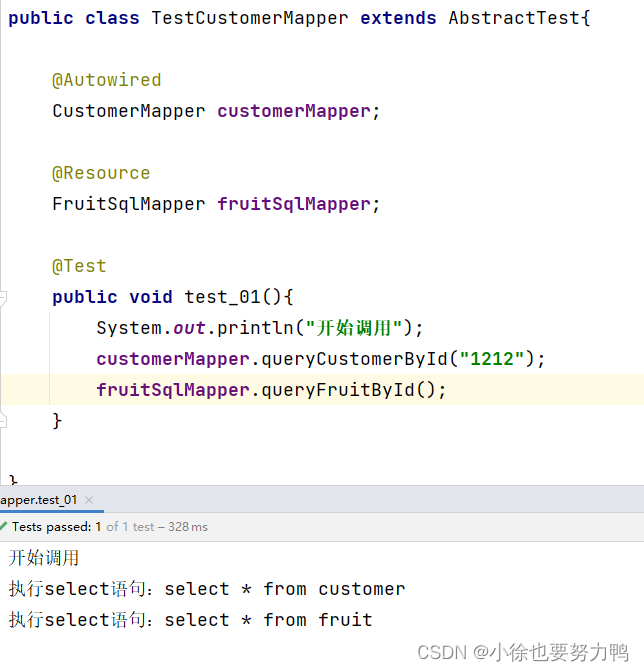
Task: Click the FruitSqlMapper type name
Action: pos(129,204)
